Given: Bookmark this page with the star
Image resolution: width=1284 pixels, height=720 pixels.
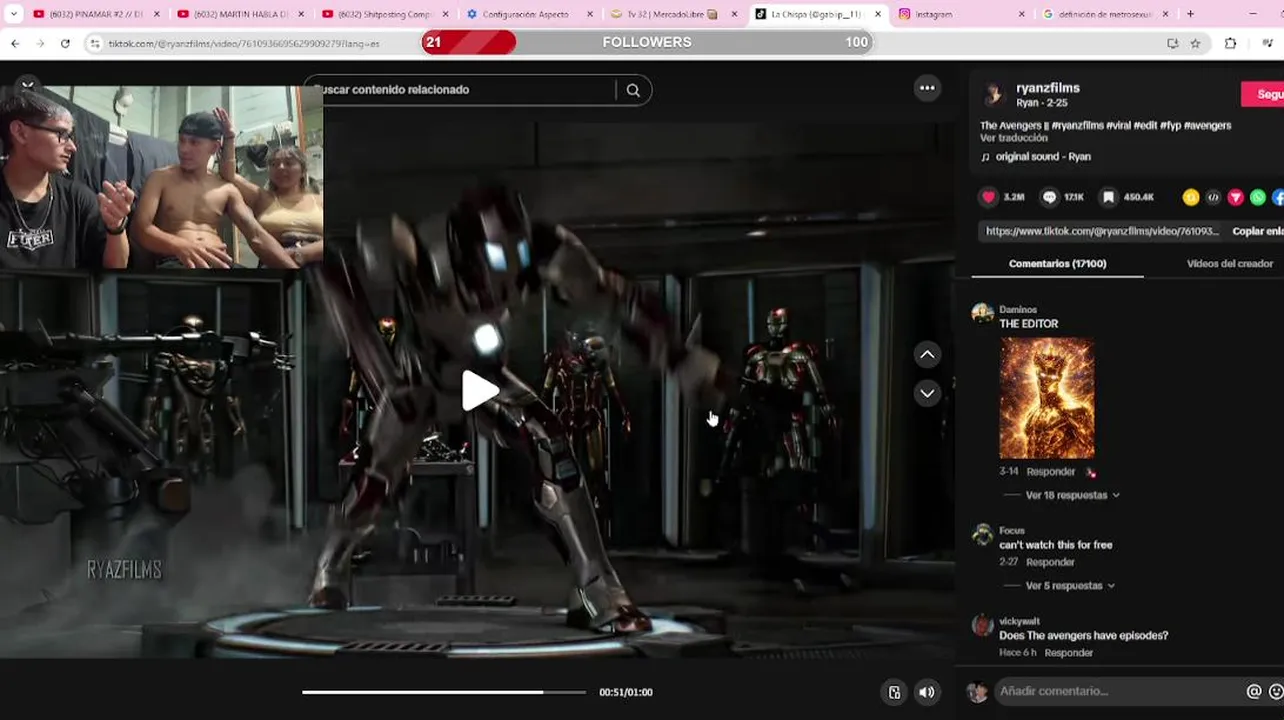Looking at the screenshot, I should (1195, 43).
